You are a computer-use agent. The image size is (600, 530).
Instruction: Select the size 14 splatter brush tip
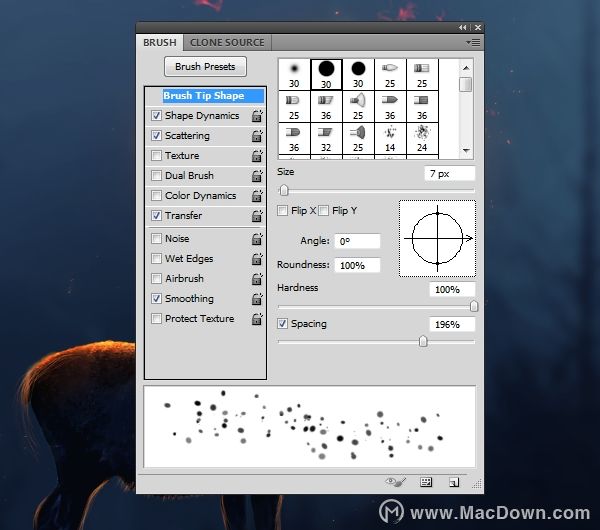[x=390, y=139]
